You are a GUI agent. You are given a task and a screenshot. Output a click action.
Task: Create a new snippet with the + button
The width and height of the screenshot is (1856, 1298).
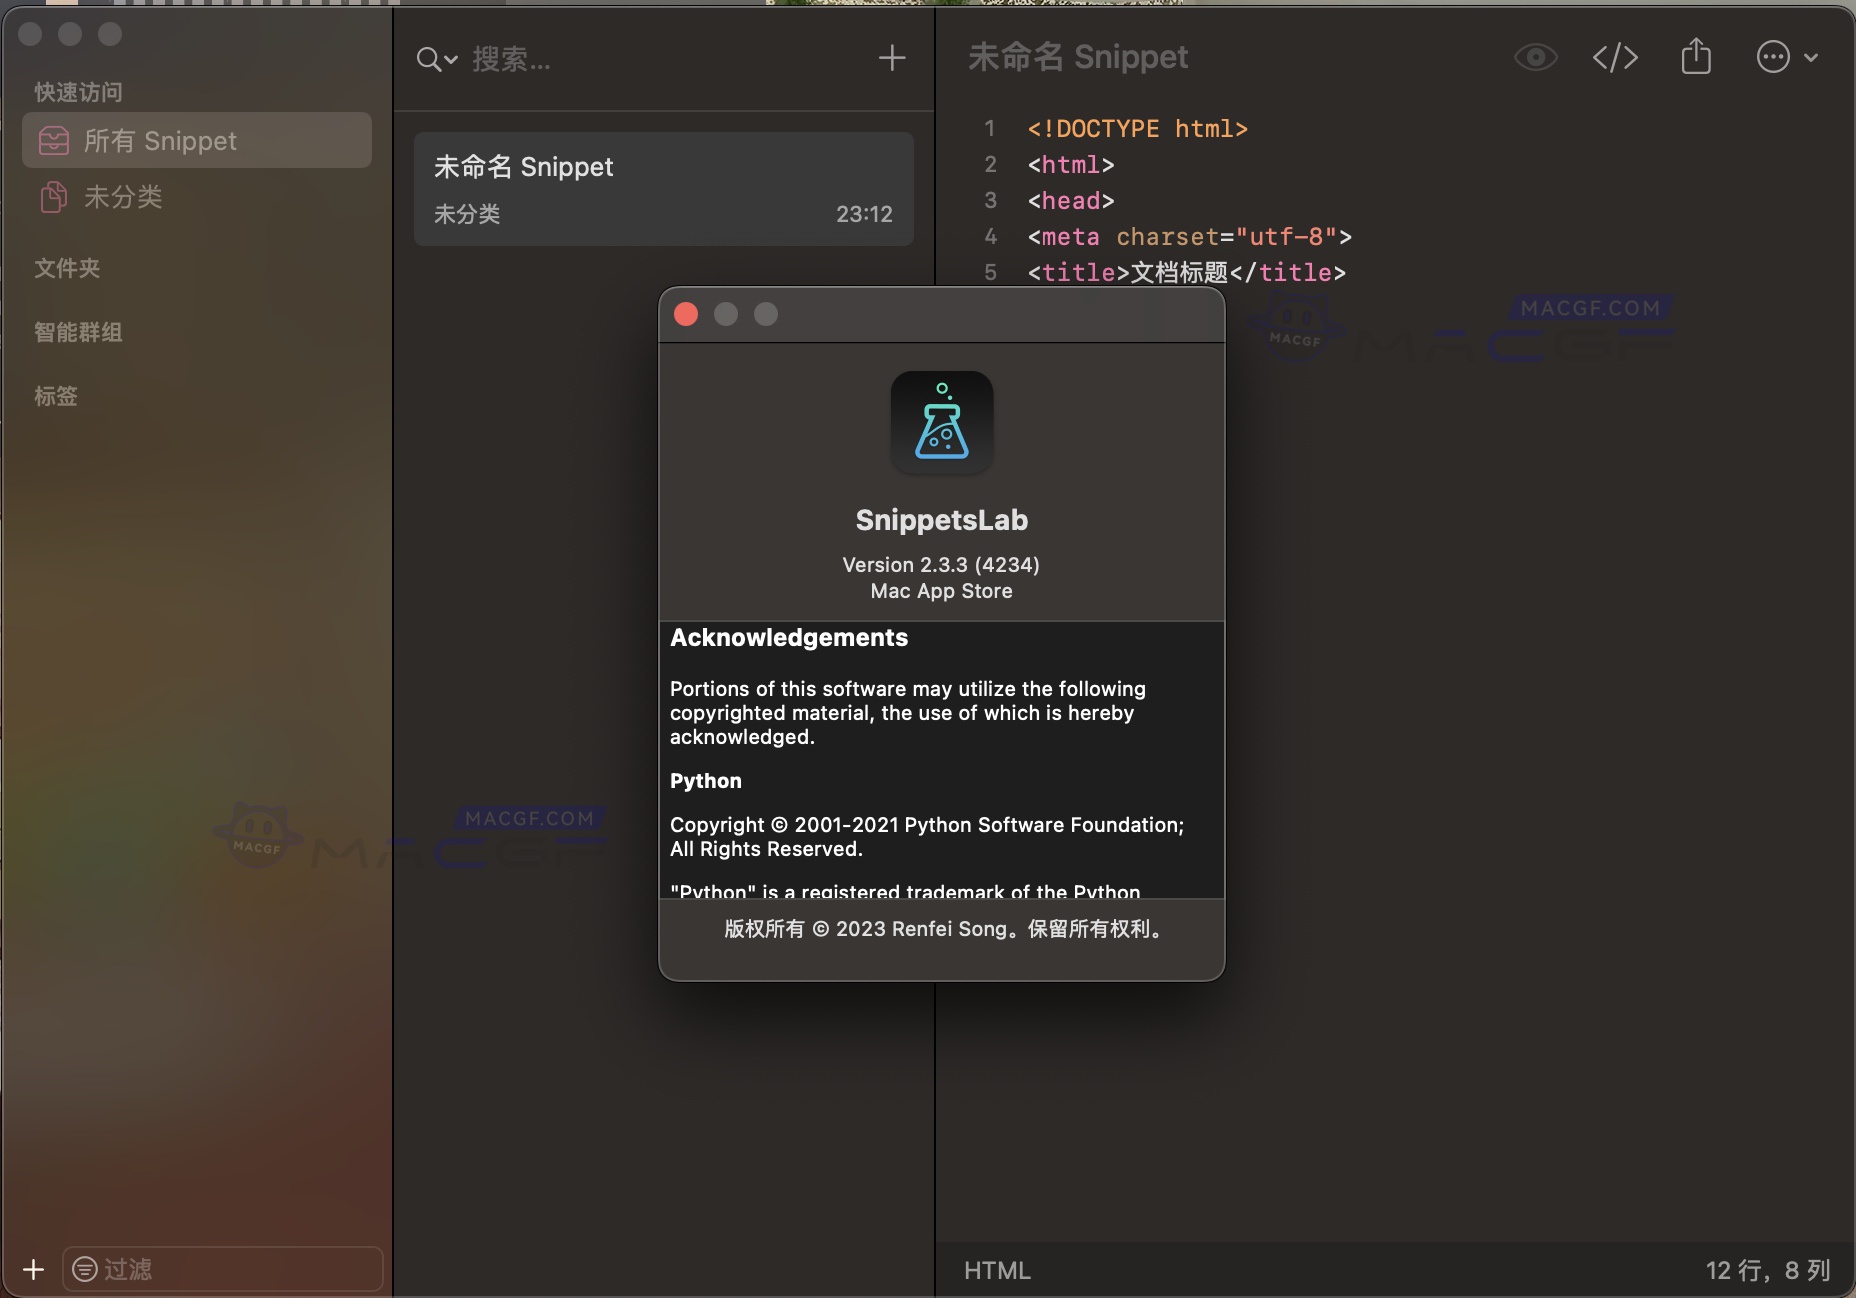[x=892, y=57]
